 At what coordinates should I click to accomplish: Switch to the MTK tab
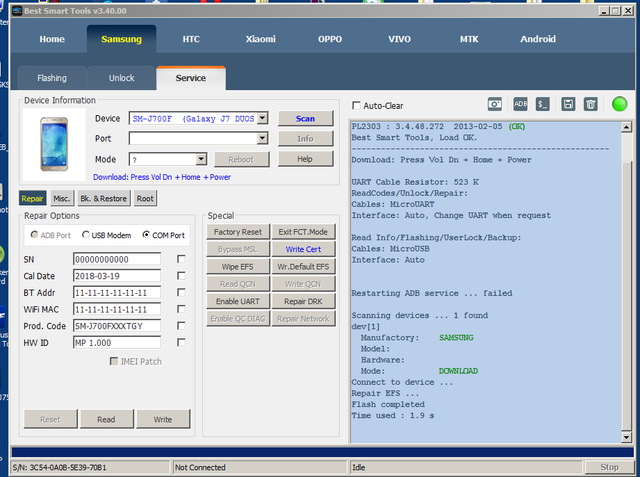[x=469, y=39]
